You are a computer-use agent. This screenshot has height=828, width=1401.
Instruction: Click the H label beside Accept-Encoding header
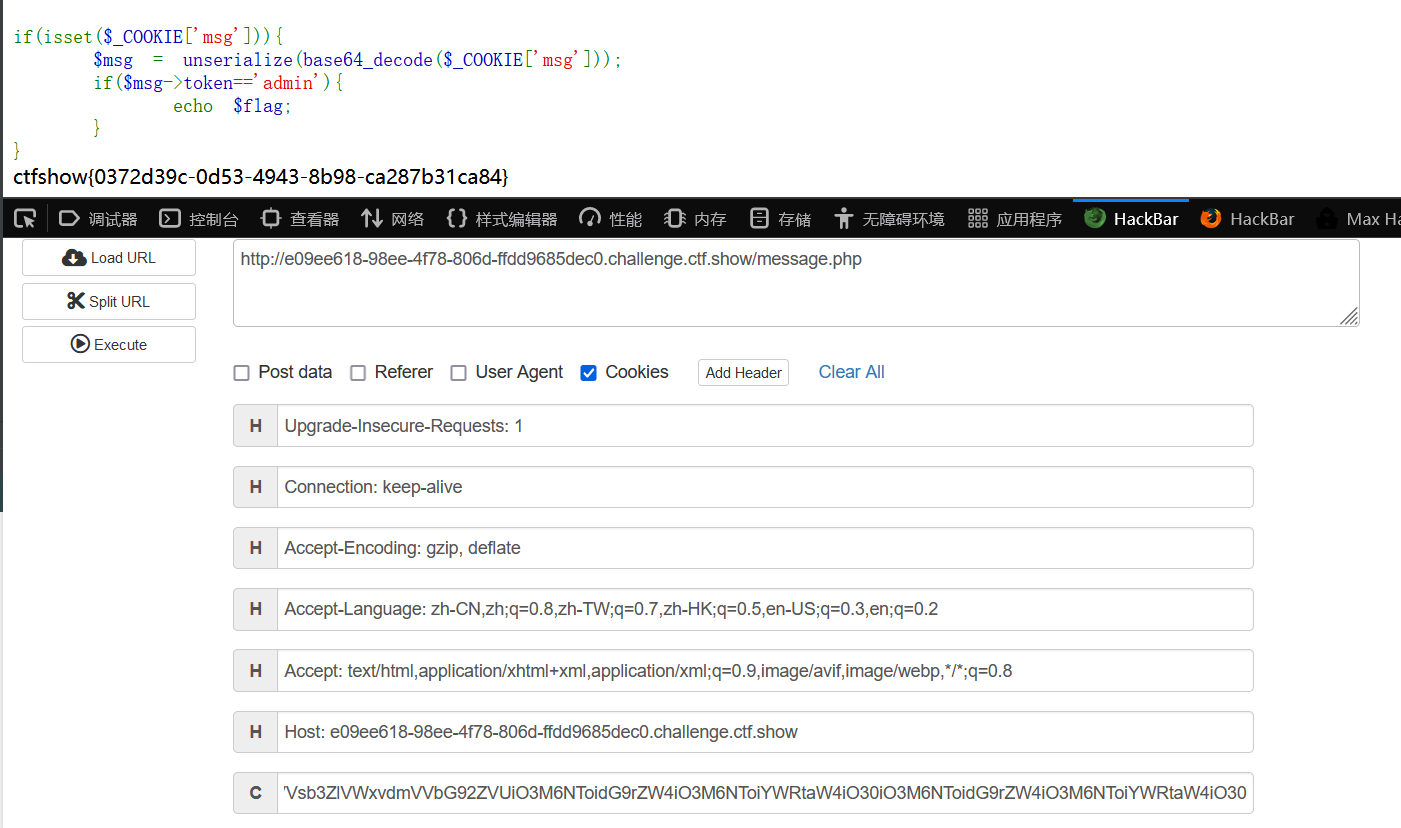click(256, 548)
